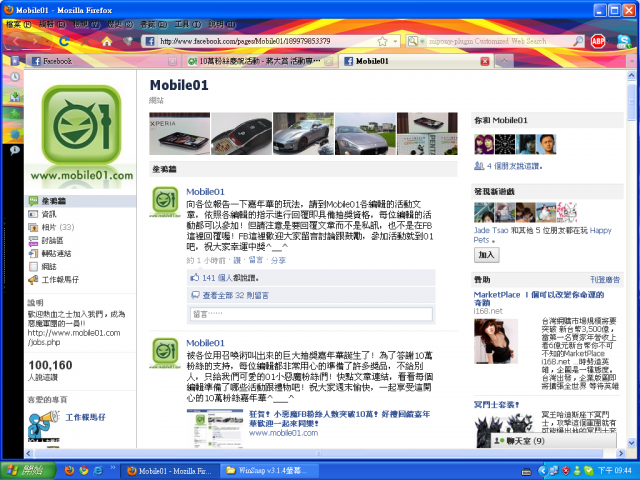The width and height of the screenshot is (640, 480).
Task: Launch Firefox from quick launch bar
Action: point(69,470)
